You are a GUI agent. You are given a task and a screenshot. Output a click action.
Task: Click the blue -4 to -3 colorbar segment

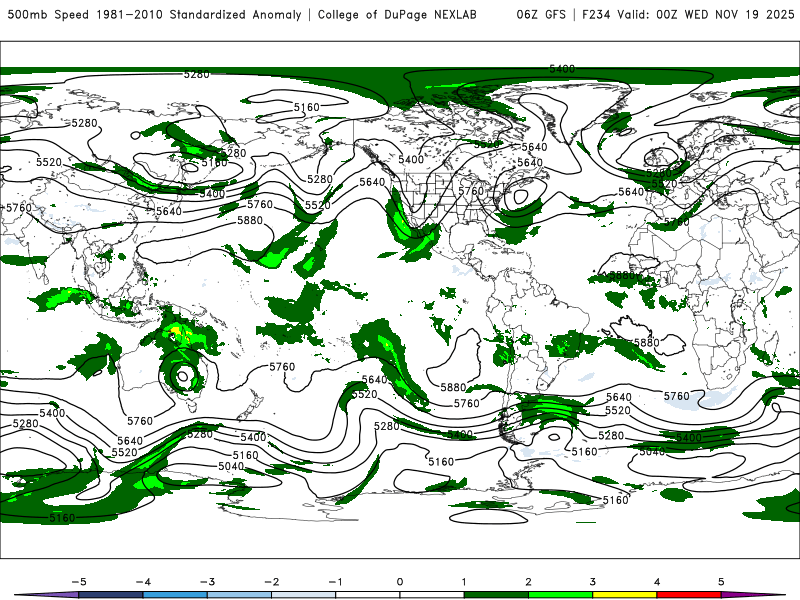tap(175, 595)
